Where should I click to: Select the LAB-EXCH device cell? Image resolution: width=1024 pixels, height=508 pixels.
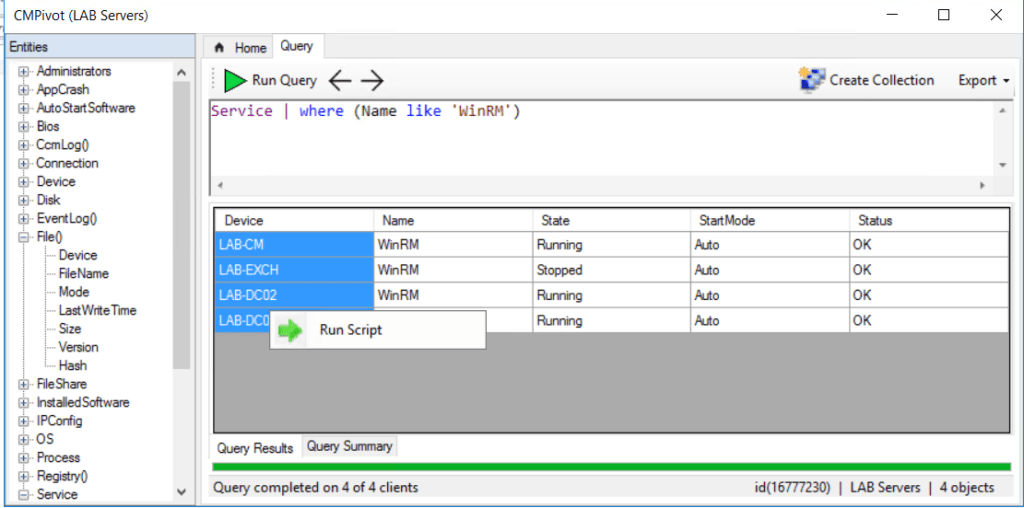pyautogui.click(x=292, y=270)
